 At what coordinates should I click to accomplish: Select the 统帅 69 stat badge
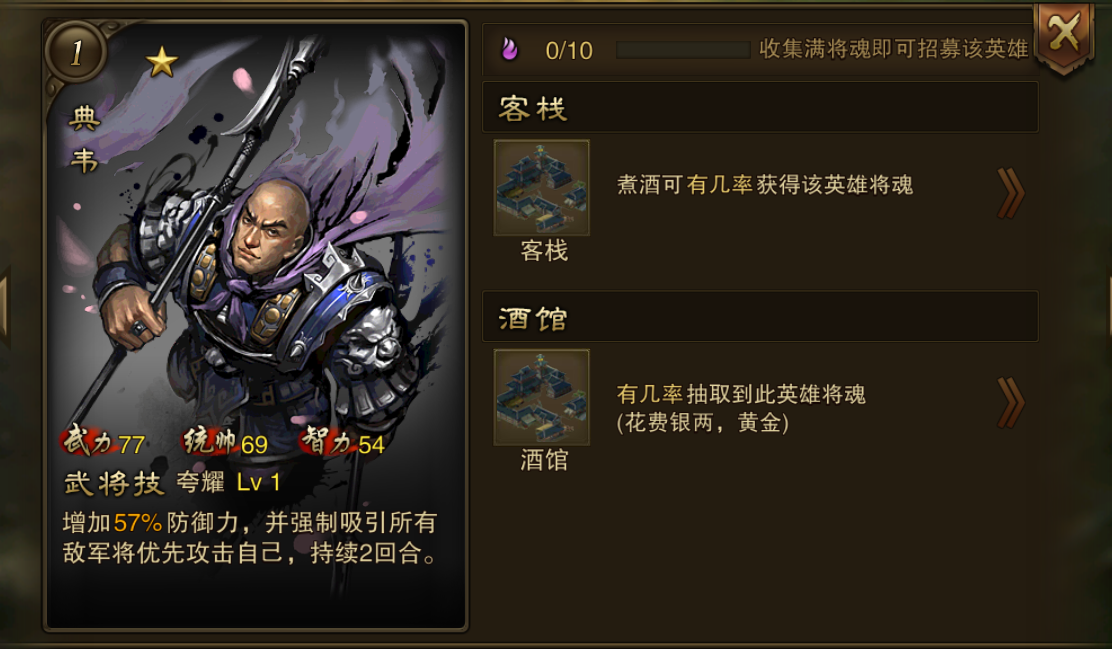(226, 443)
